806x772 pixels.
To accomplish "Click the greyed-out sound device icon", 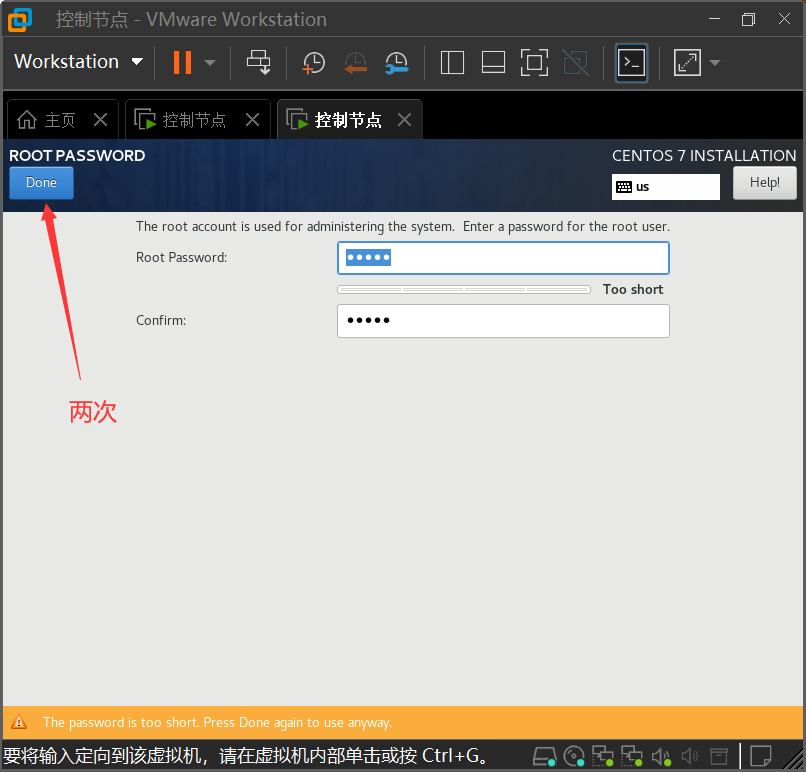I will 689,756.
